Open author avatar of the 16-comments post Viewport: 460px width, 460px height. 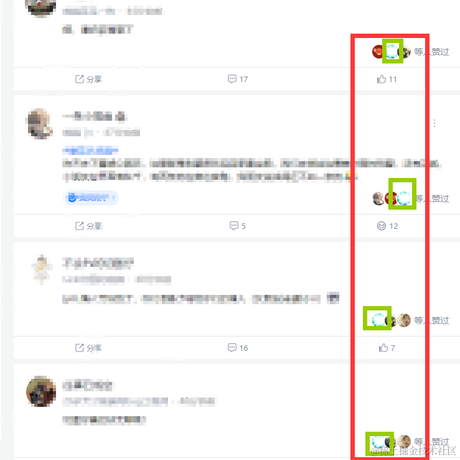41,269
